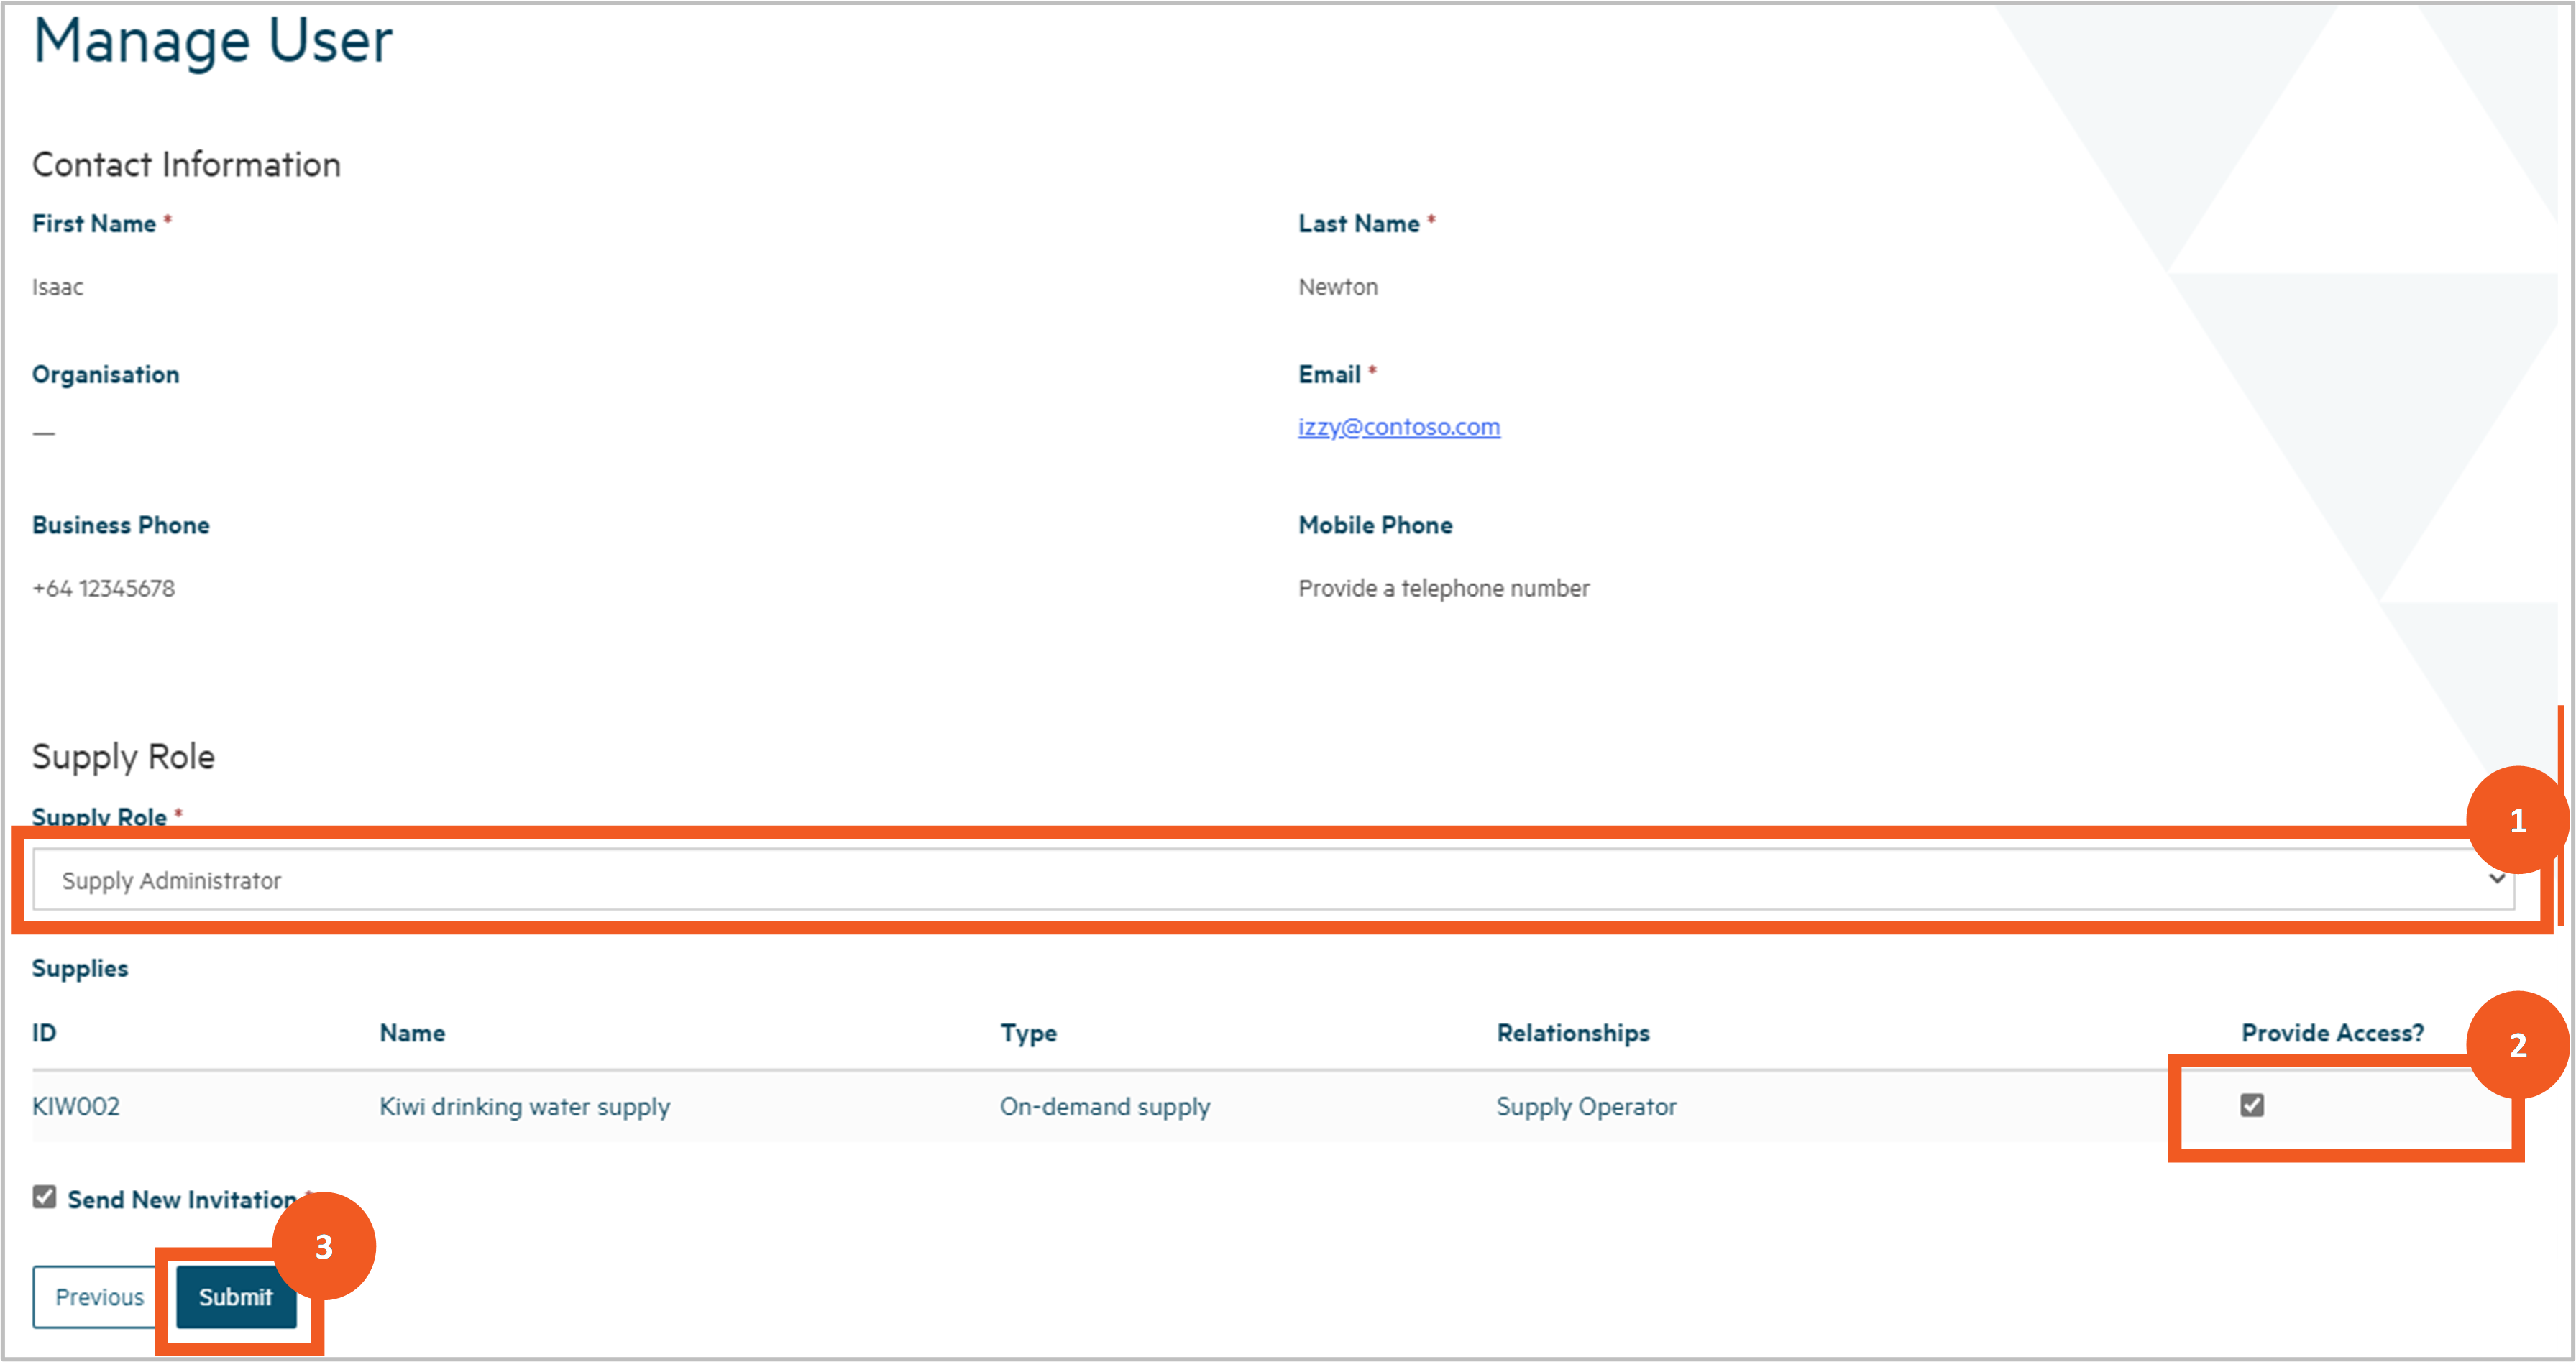Click the Mobile Phone input field
Image resolution: width=2576 pixels, height=1362 pixels.
point(1443,588)
